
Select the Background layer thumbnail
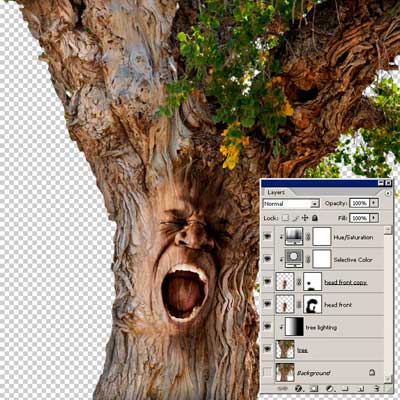point(285,372)
